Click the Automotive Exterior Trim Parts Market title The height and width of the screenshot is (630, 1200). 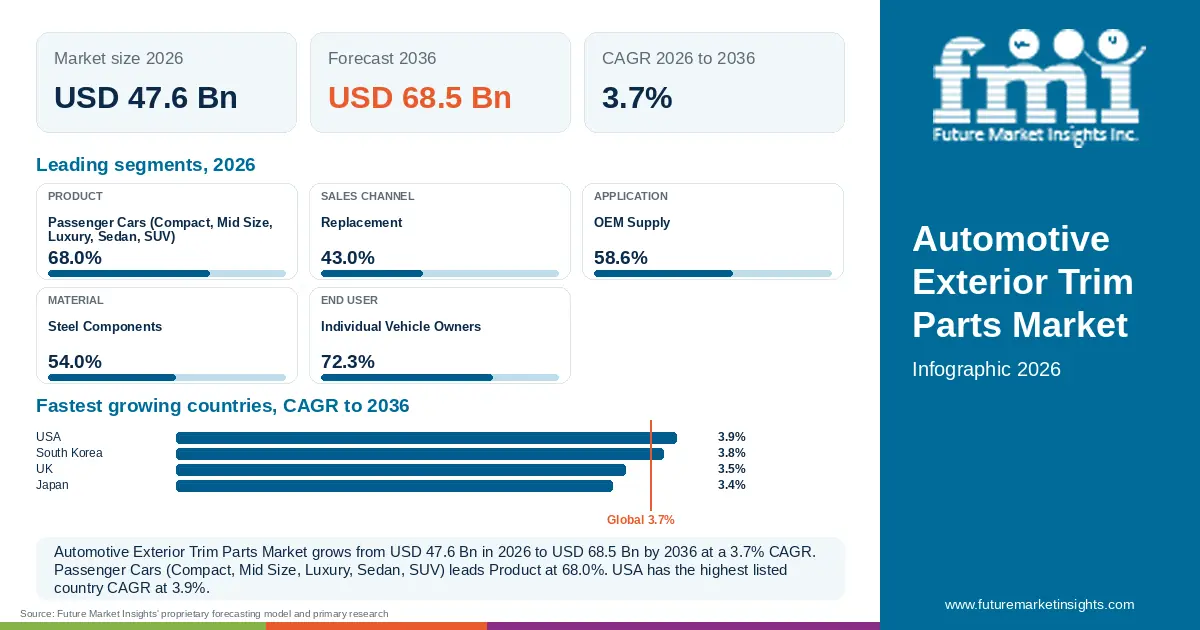(x=1023, y=282)
